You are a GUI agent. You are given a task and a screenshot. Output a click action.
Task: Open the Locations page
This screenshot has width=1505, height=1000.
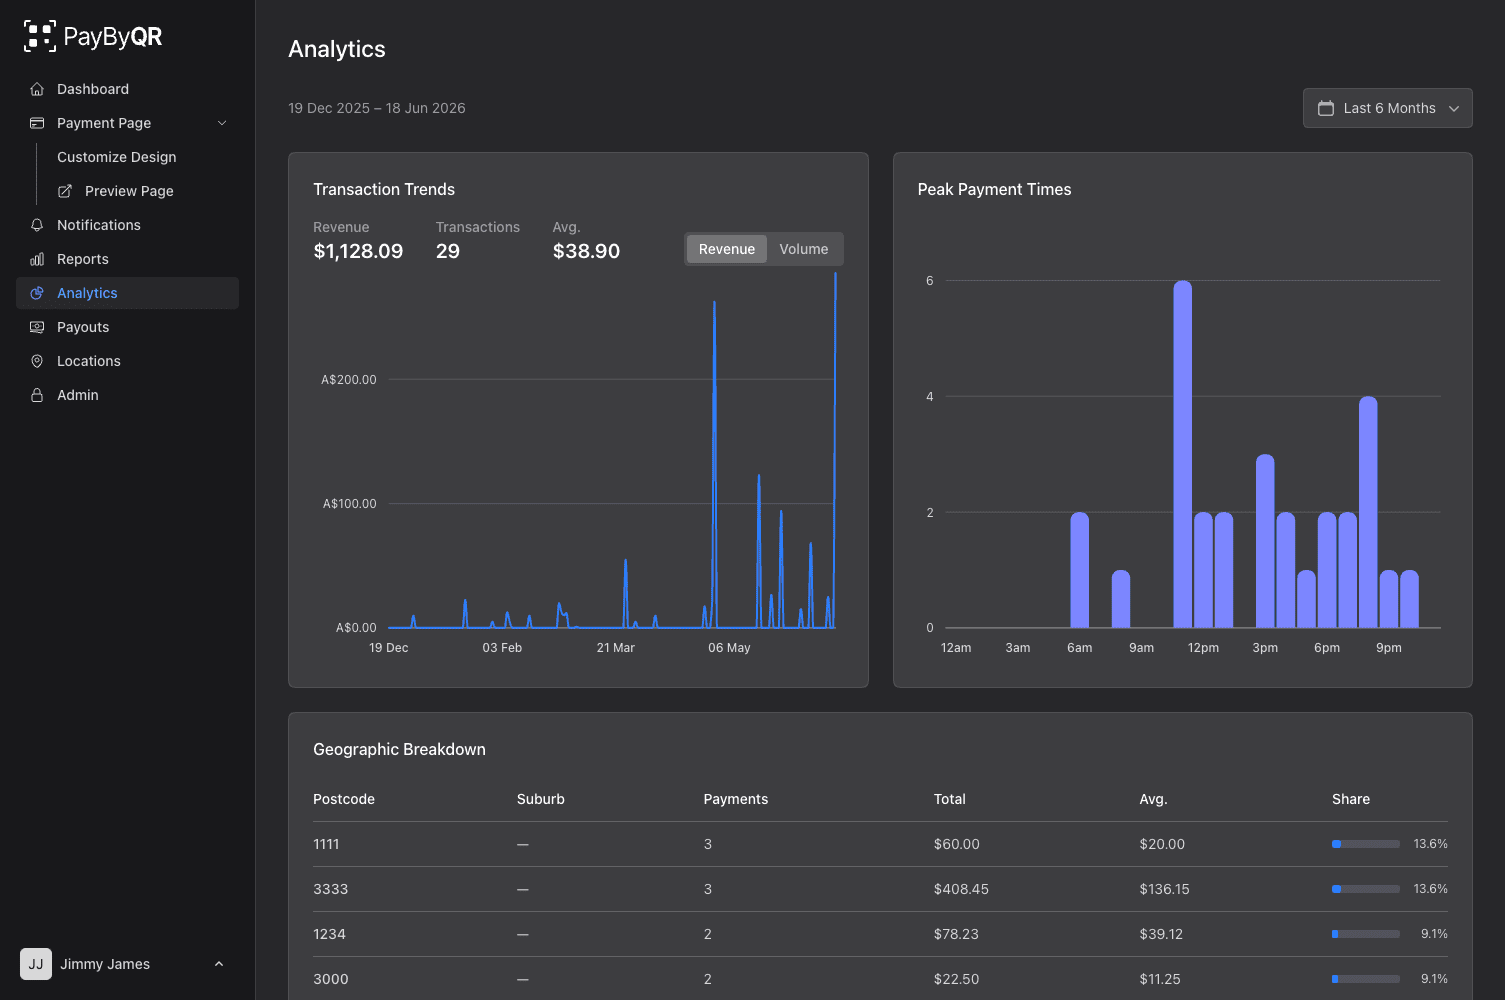[x=127, y=361]
